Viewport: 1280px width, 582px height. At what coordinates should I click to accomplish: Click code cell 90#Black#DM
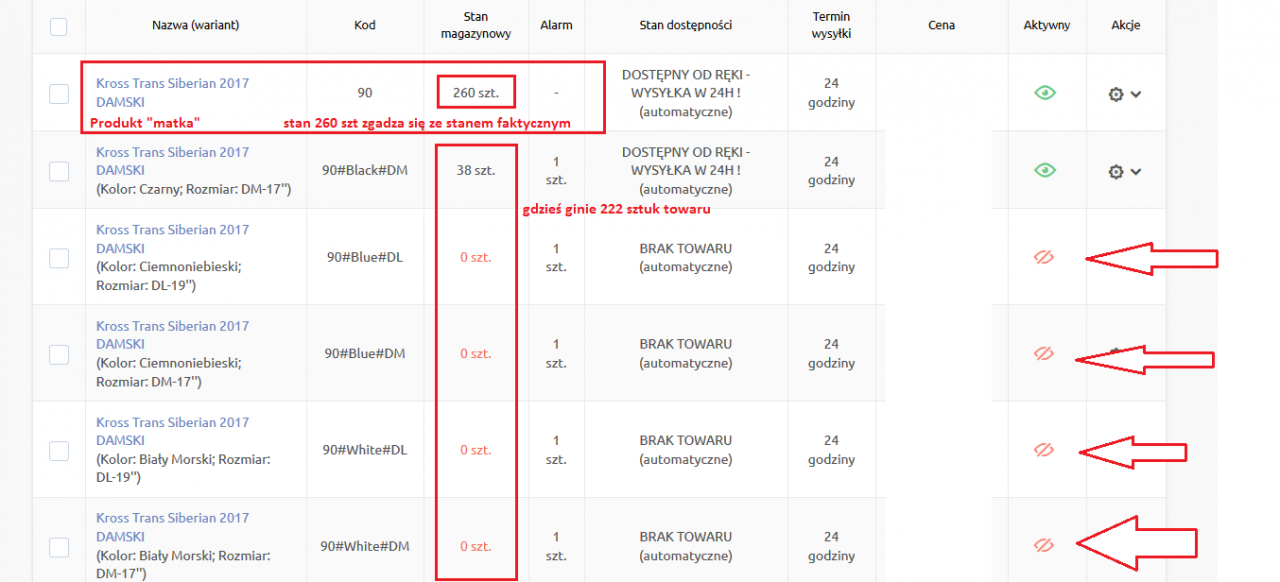(365, 171)
